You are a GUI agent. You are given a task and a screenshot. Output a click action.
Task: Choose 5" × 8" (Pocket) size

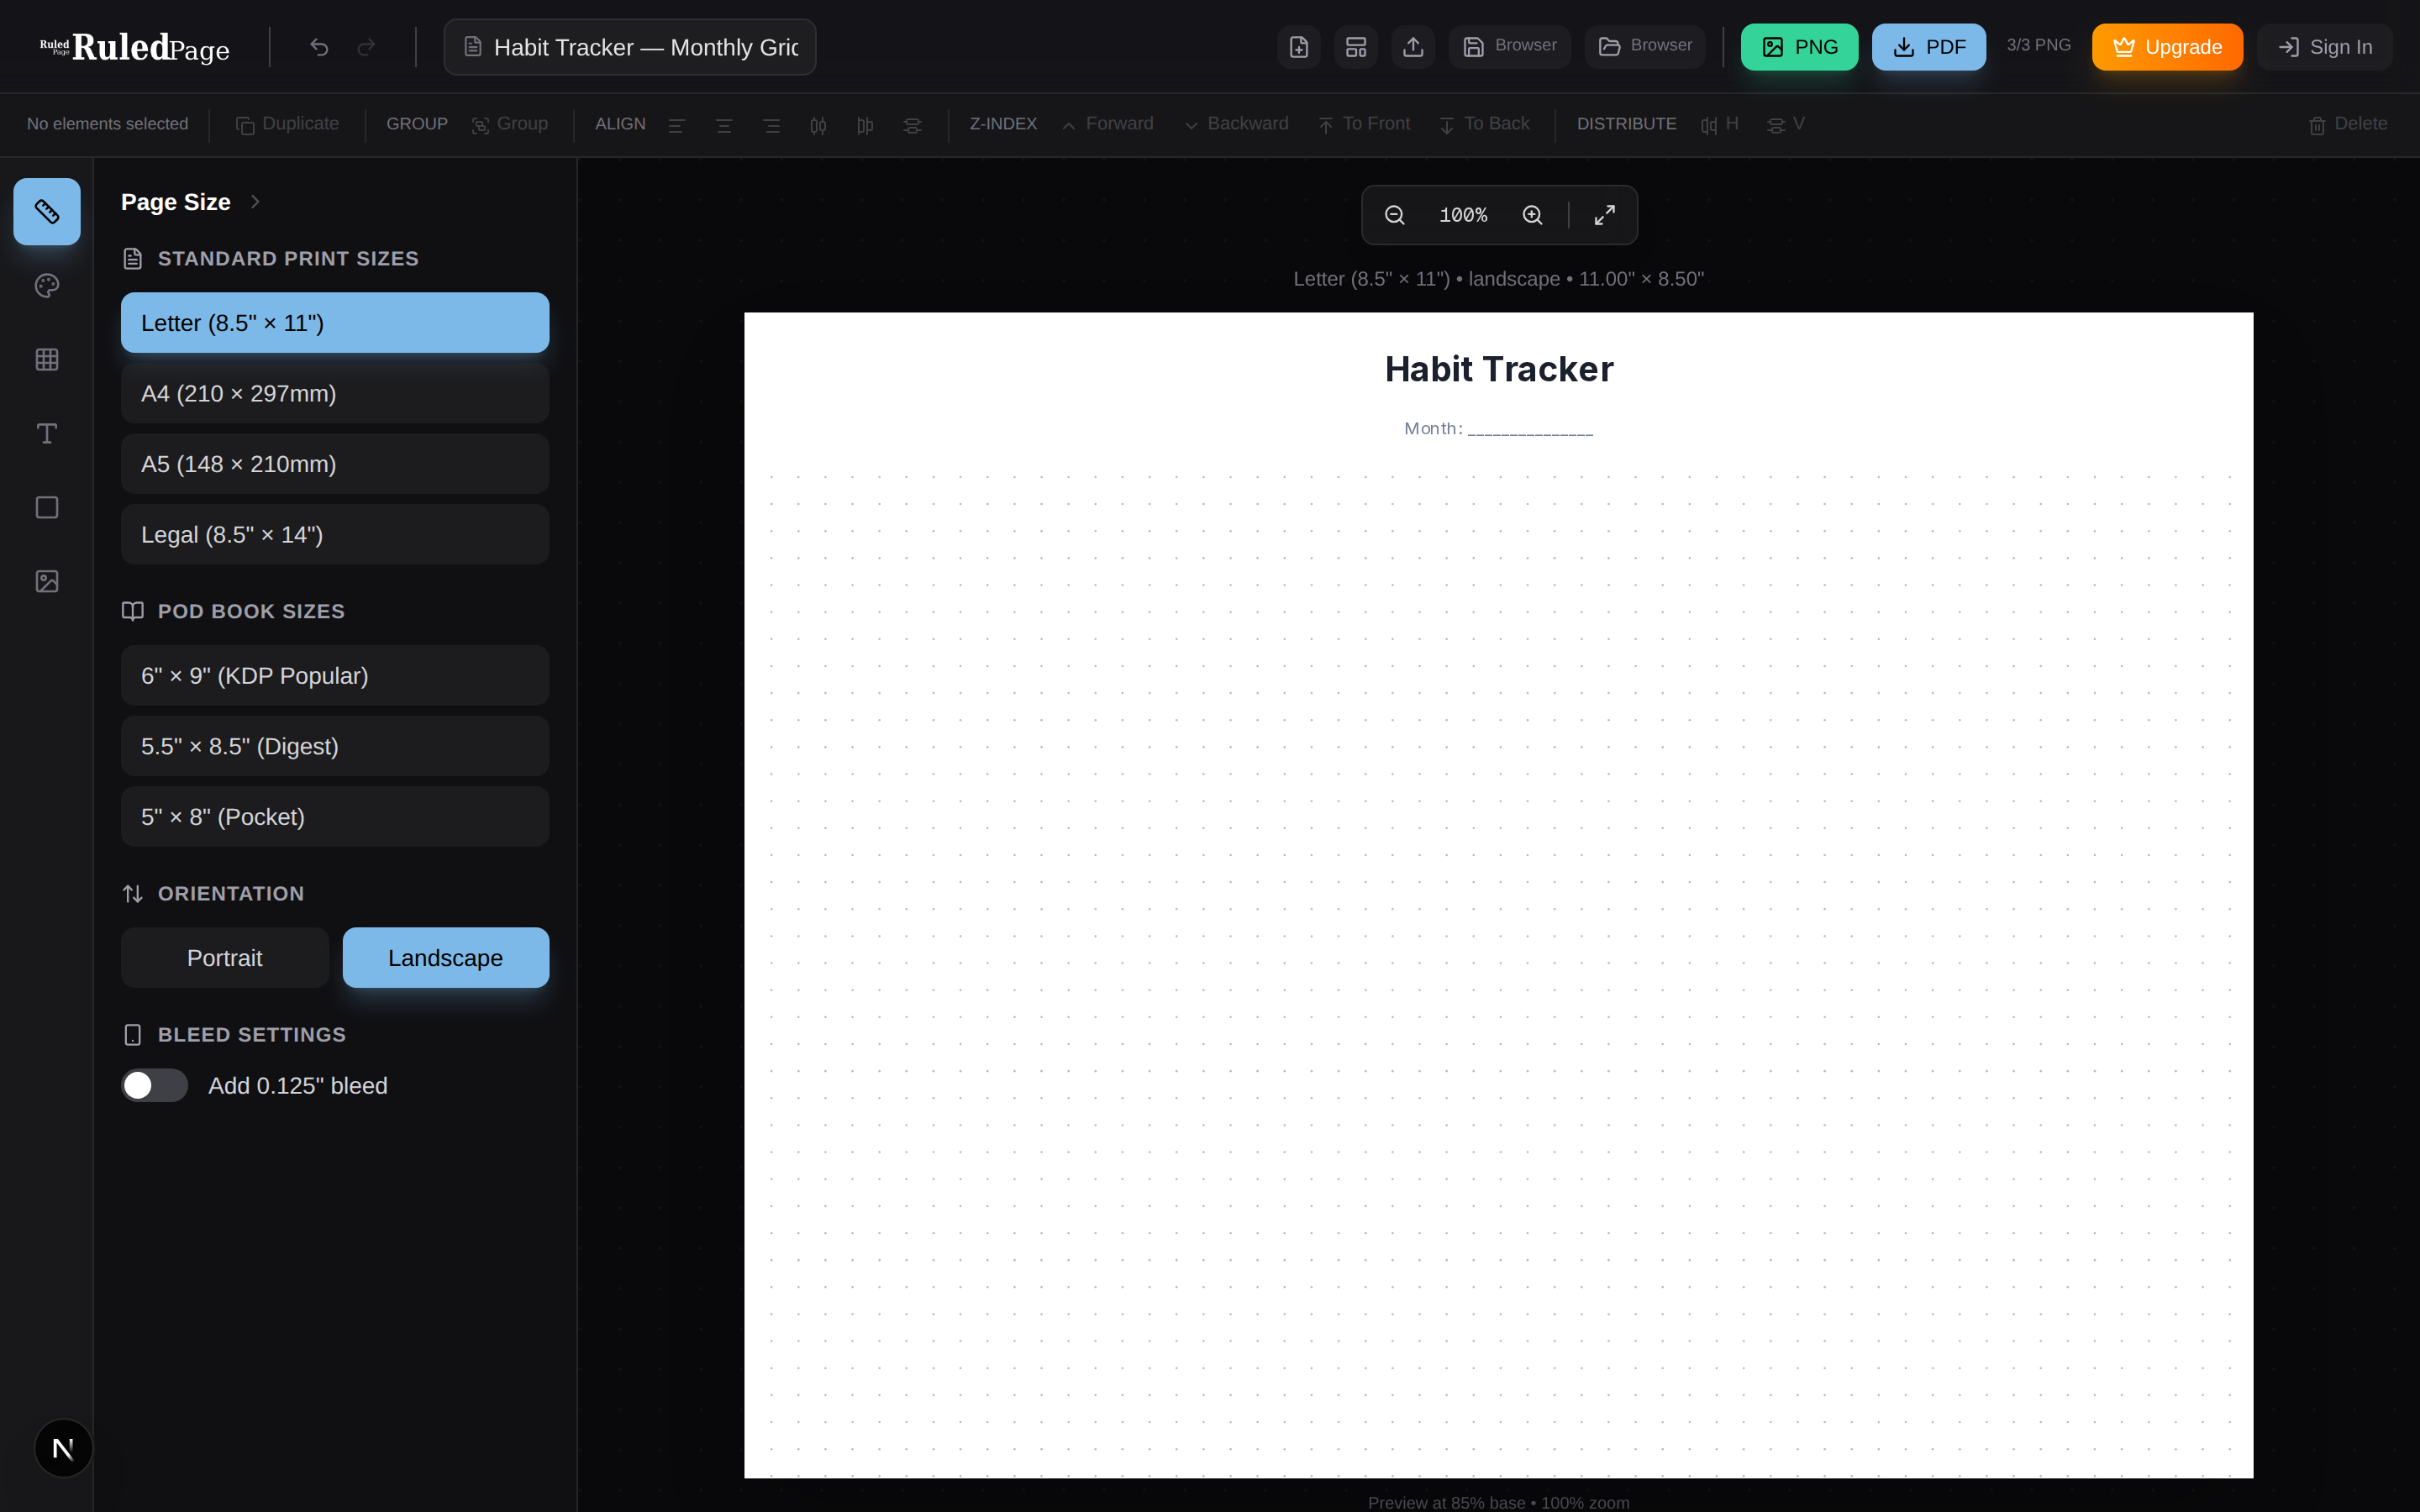335,817
